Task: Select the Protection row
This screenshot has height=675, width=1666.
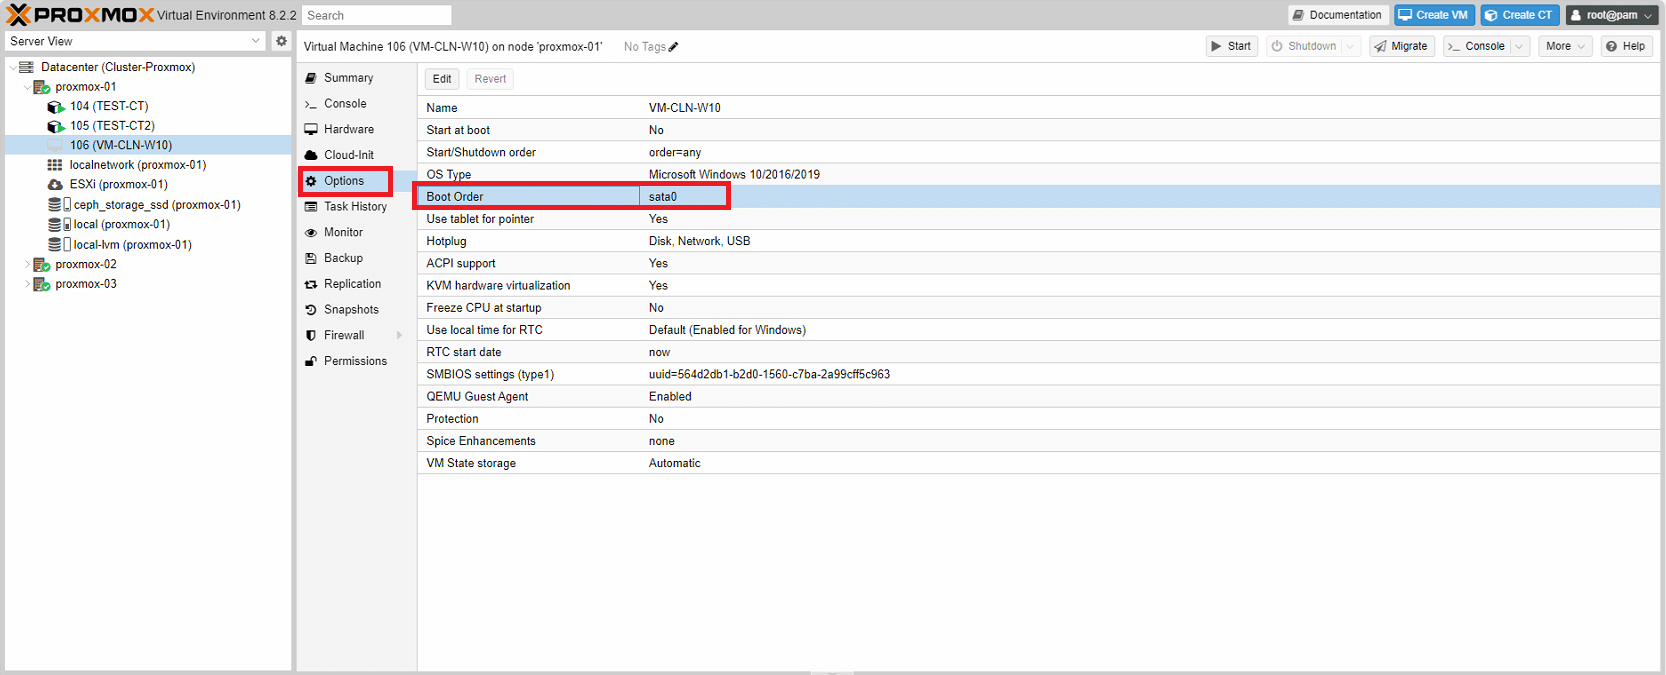Action: [x=1039, y=419]
